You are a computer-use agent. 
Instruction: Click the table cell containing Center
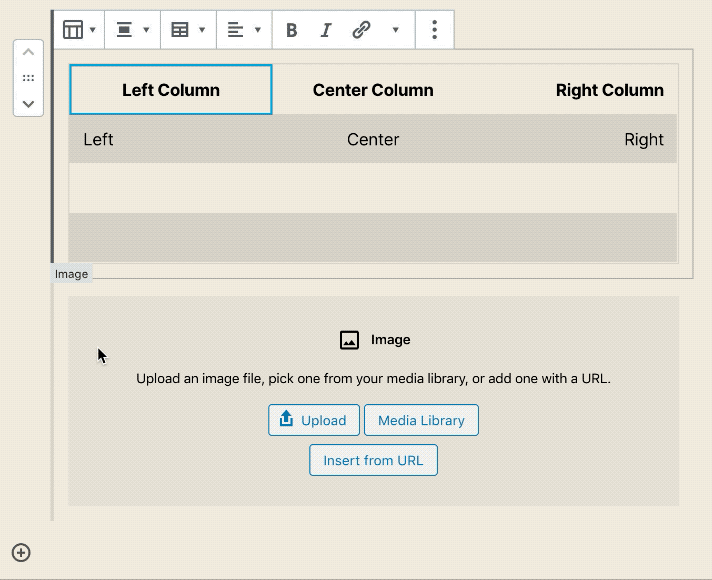tap(373, 139)
